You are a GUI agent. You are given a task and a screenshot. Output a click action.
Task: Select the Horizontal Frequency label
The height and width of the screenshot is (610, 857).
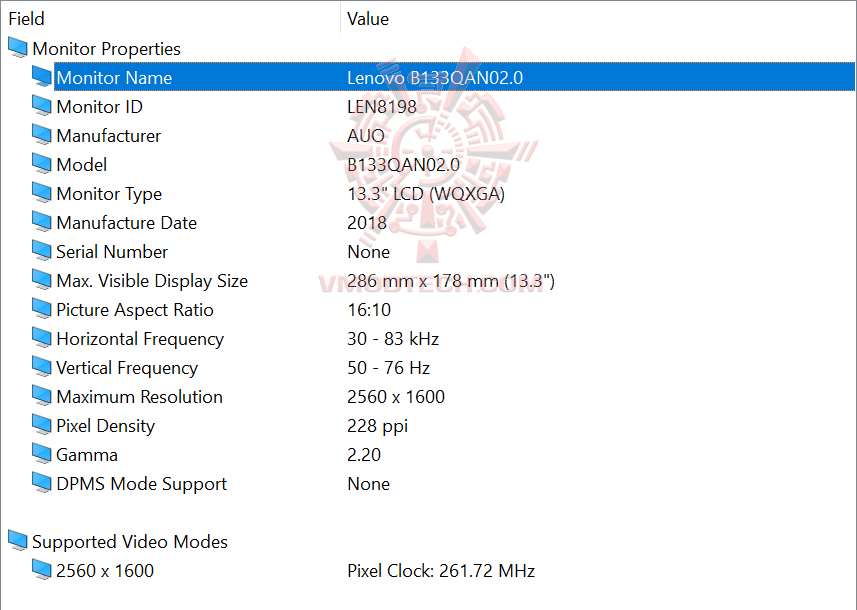[140, 339]
